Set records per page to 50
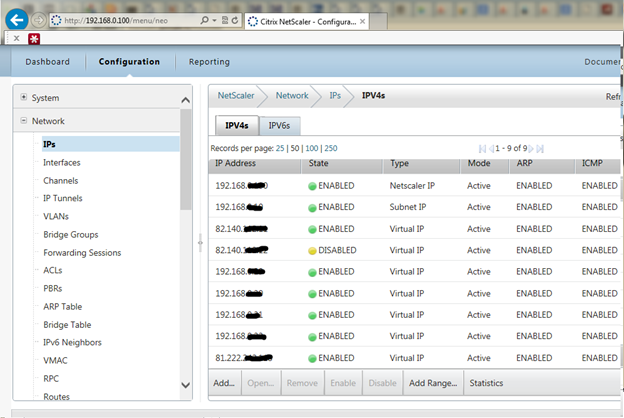 click(x=295, y=148)
